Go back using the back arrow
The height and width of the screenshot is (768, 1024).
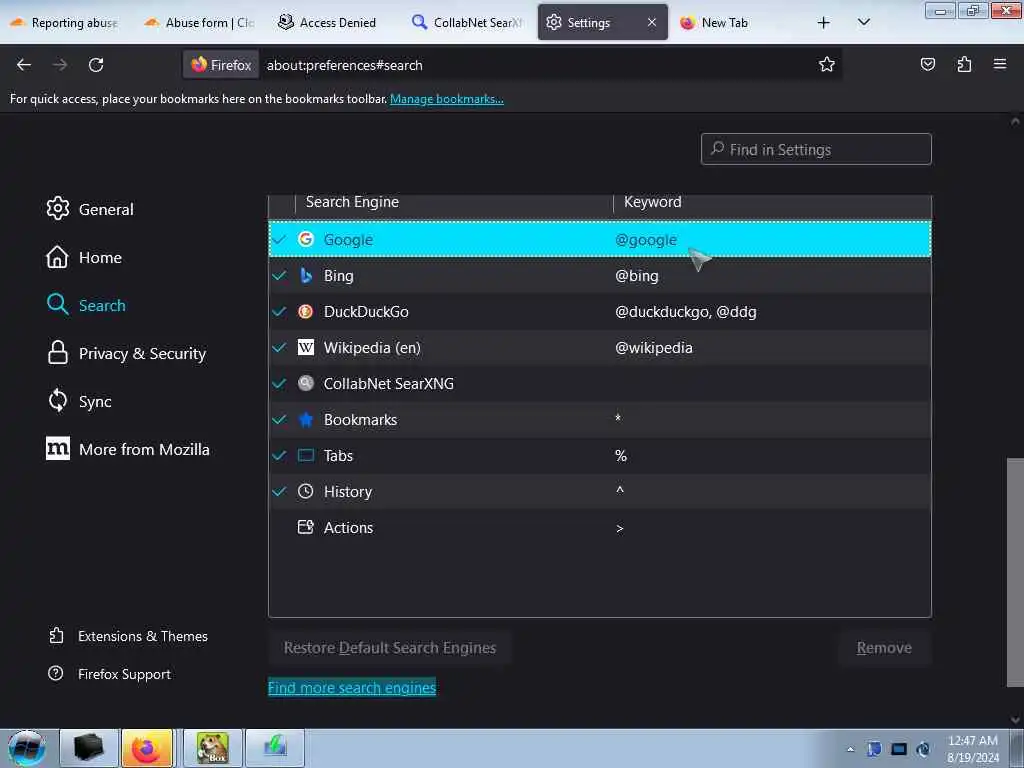click(24, 65)
